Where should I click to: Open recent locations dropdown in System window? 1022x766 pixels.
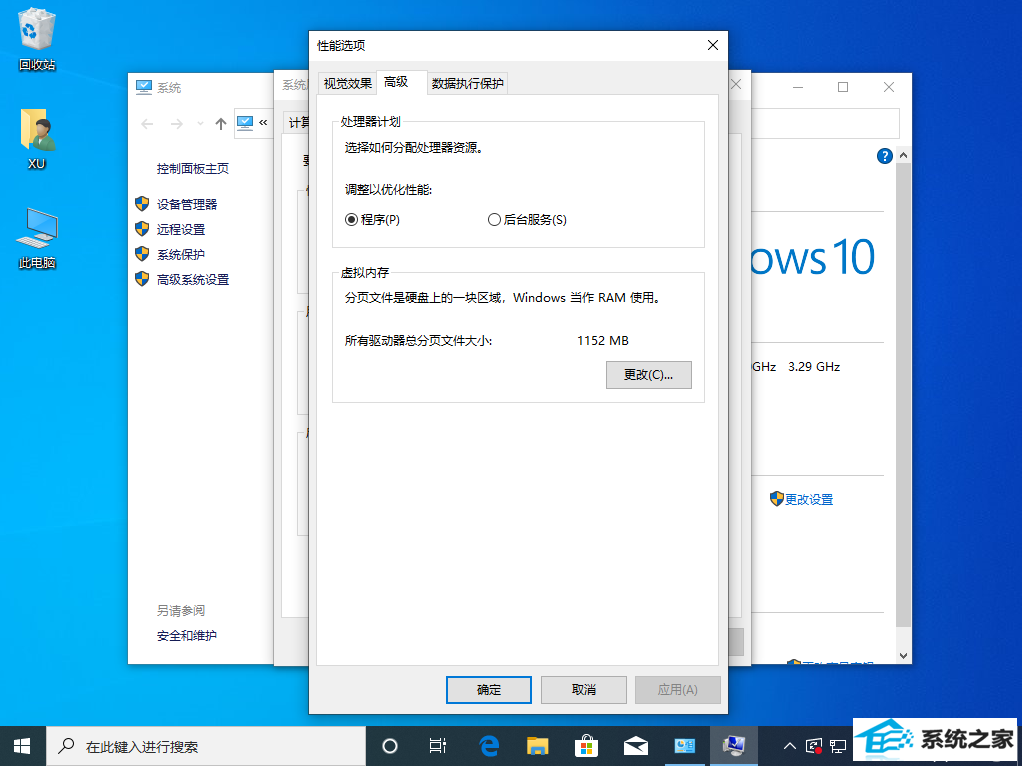pos(200,124)
